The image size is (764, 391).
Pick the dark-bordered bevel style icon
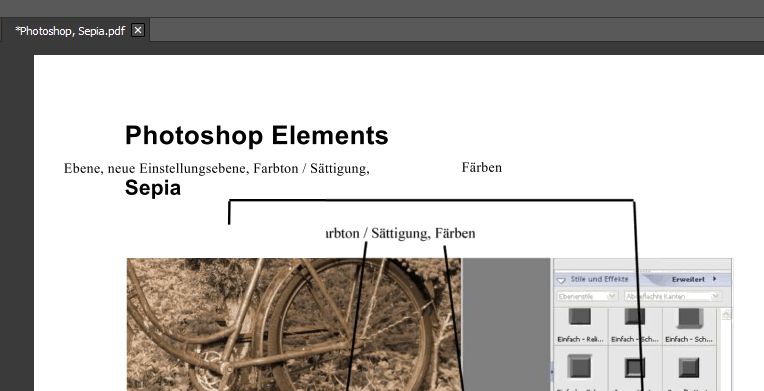tap(635, 368)
